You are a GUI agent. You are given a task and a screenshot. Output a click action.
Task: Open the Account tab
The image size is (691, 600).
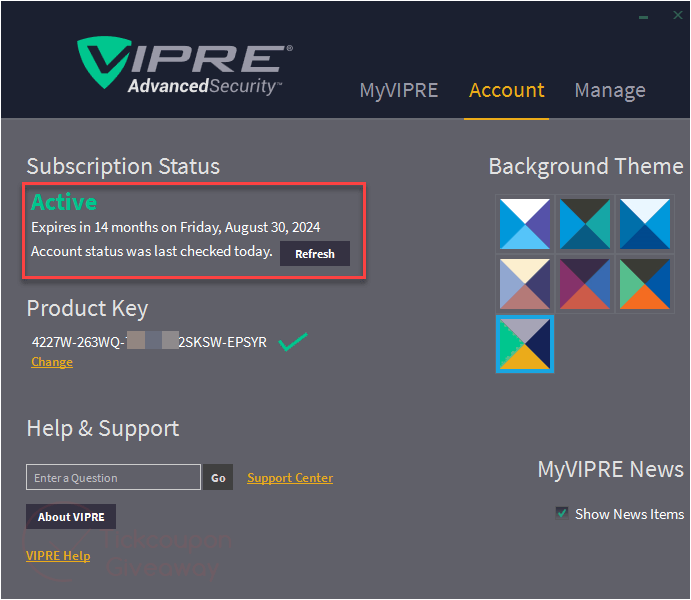506,90
